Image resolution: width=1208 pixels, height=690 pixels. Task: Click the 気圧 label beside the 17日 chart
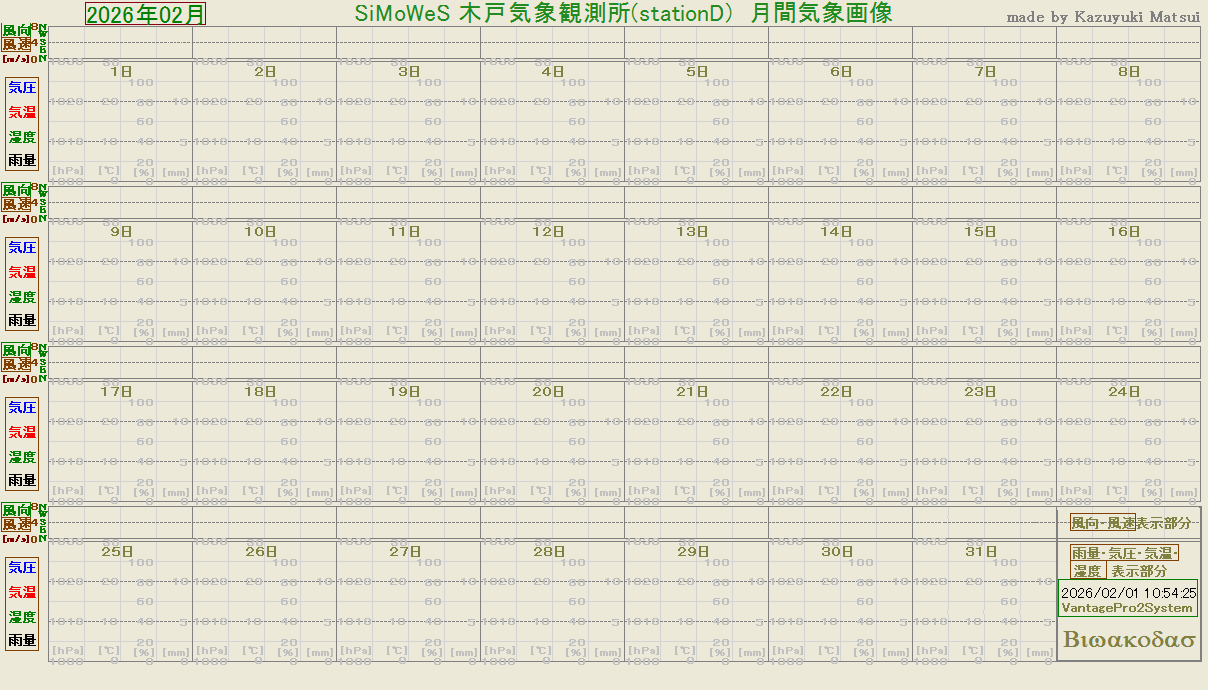pyautogui.click(x=22, y=408)
